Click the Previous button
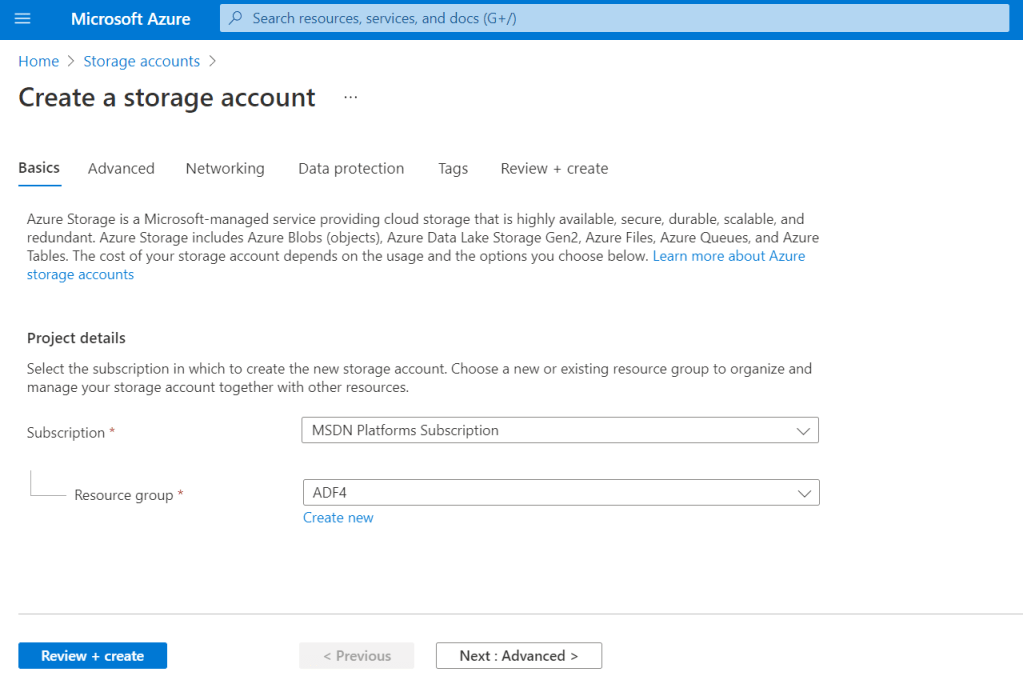 click(356, 656)
